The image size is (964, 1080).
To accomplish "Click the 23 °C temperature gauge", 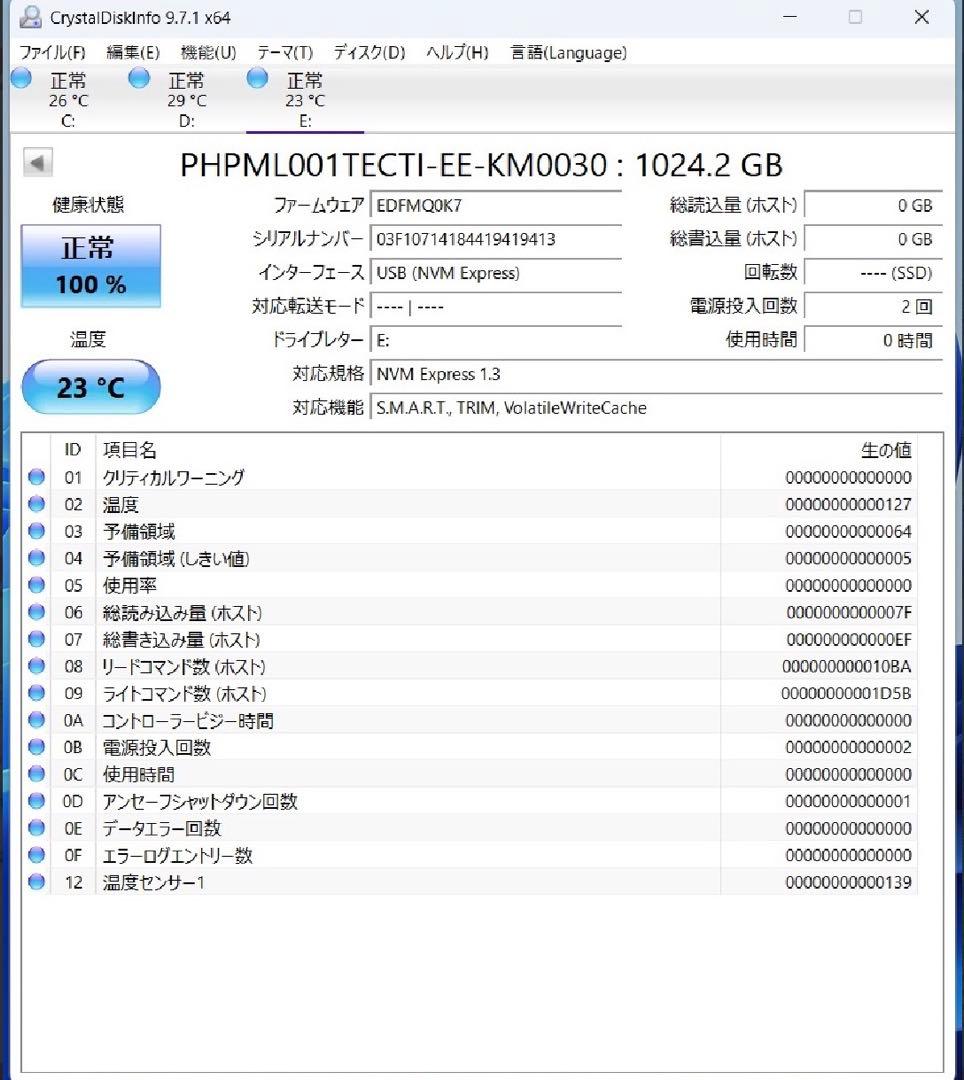I will pyautogui.click(x=90, y=387).
